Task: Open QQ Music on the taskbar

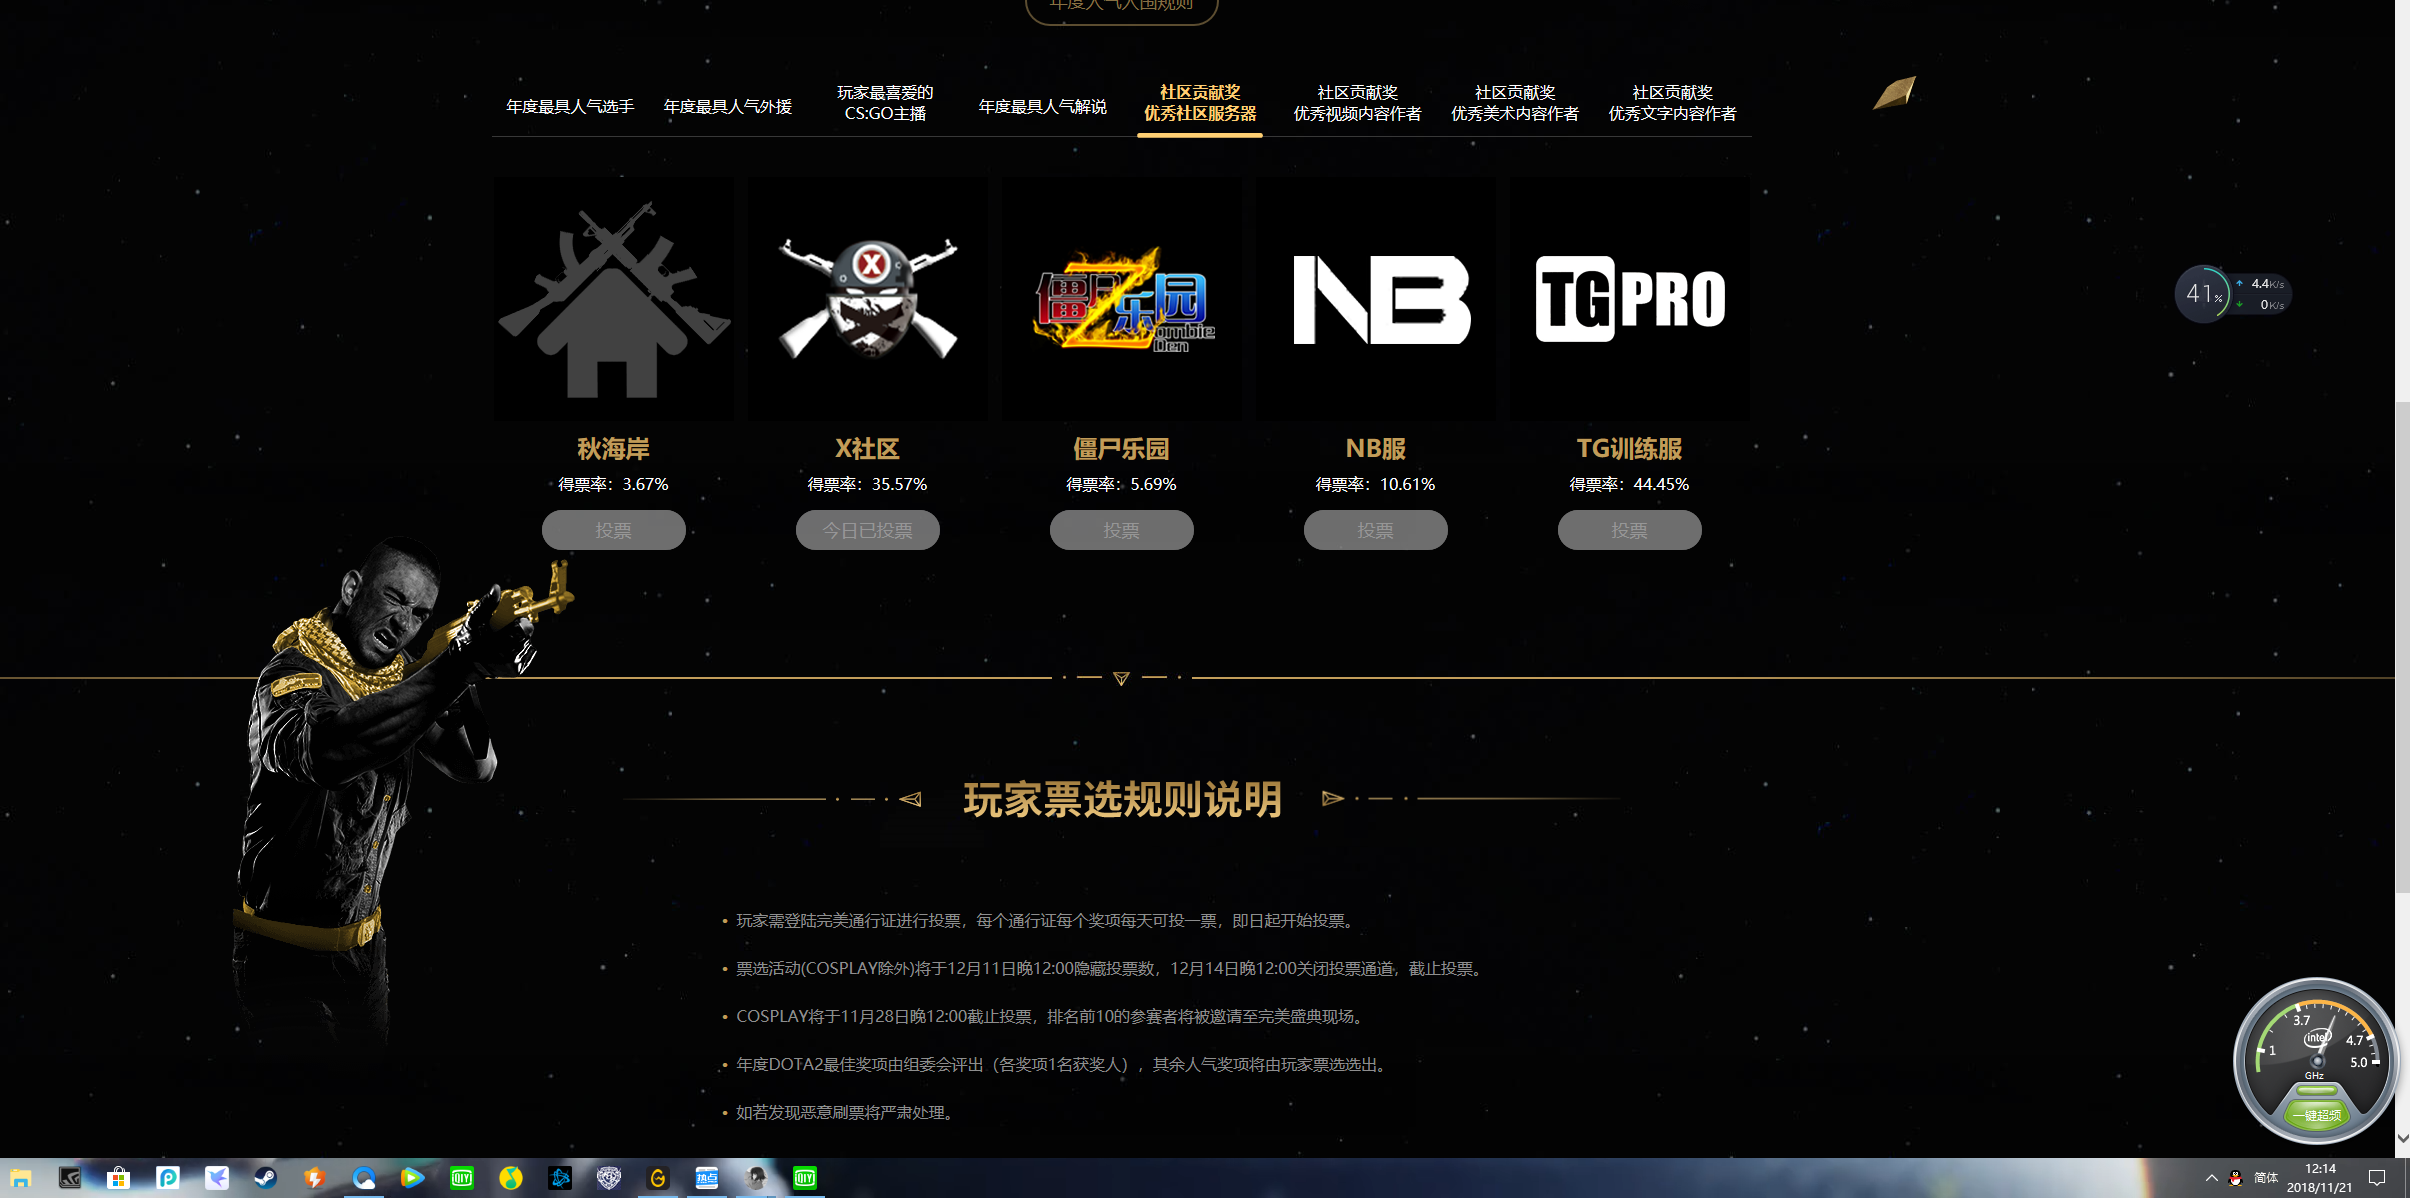Action: click(511, 1177)
